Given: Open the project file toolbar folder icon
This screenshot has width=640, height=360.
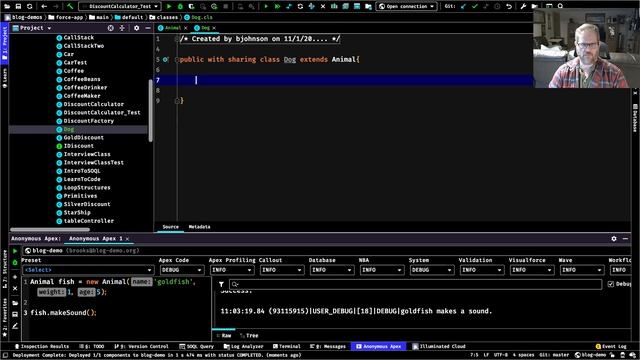Looking at the screenshot, I should click(7, 6).
